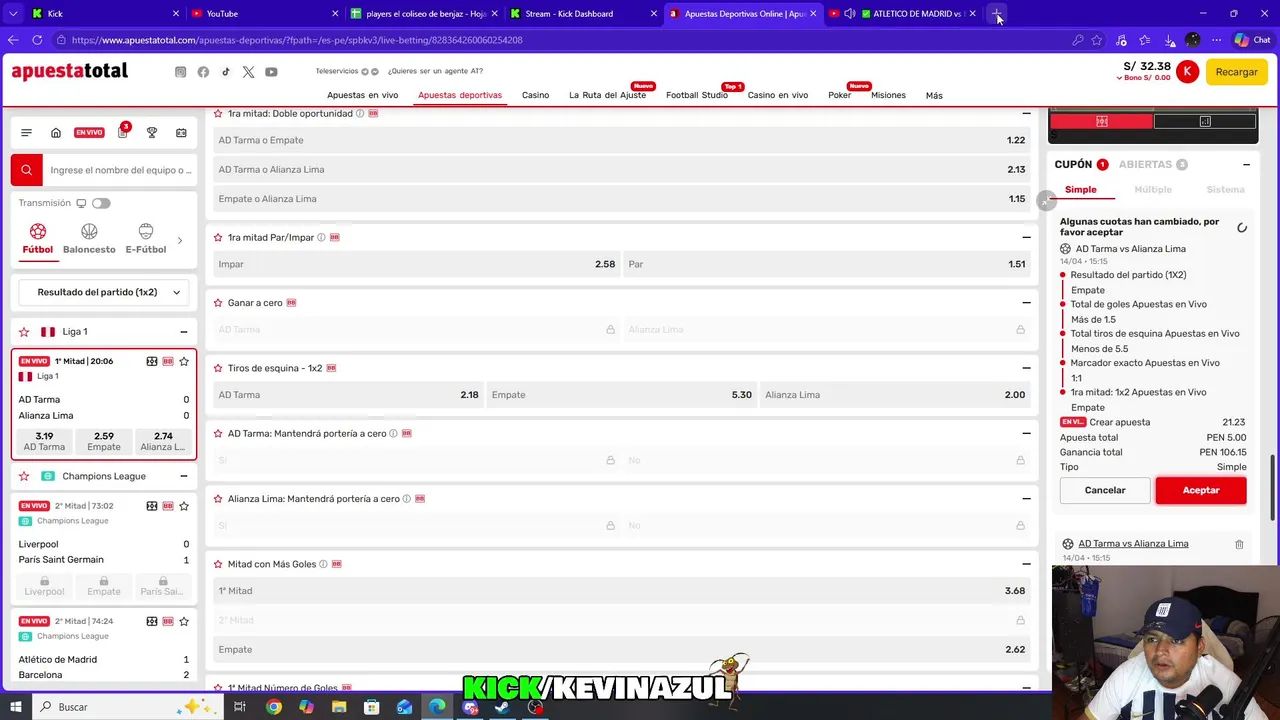The image size is (1280, 720).
Task: Open the Facebook social icon
Action: point(203,72)
